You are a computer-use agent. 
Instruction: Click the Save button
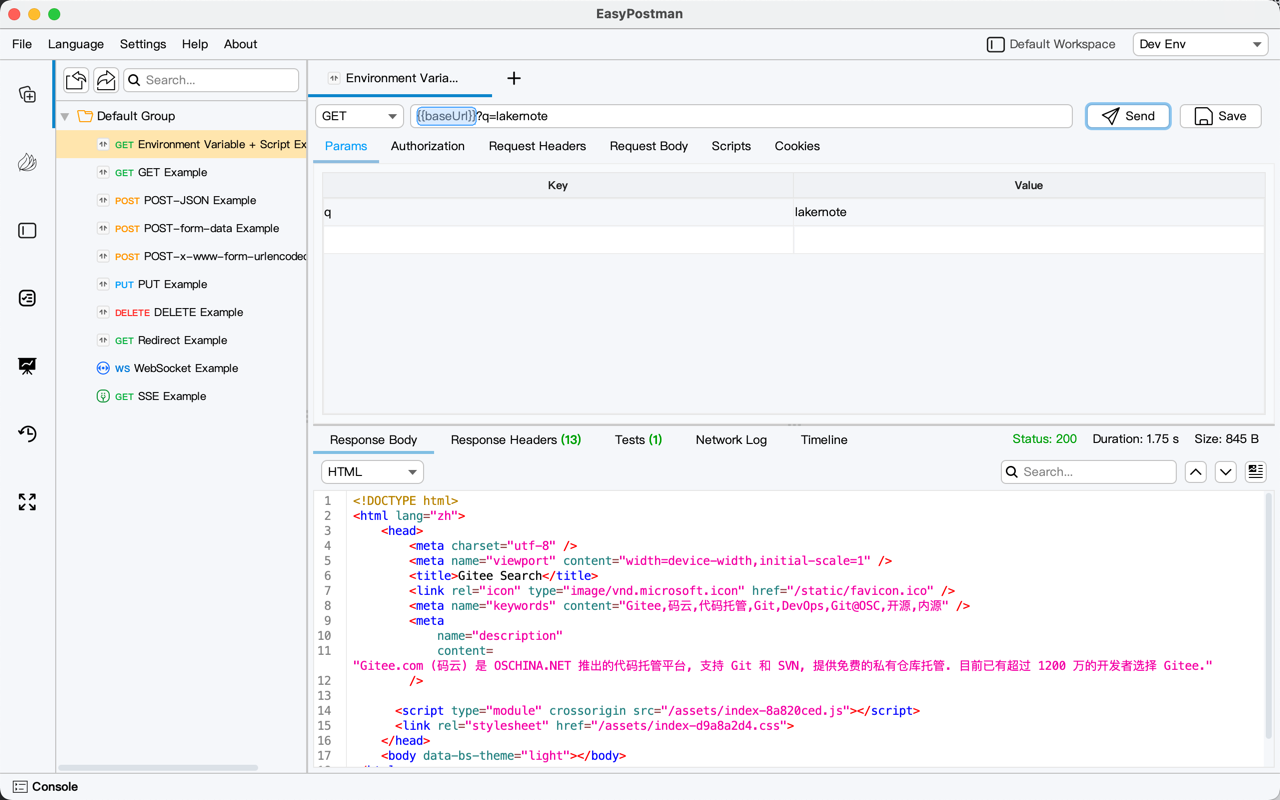[1220, 116]
